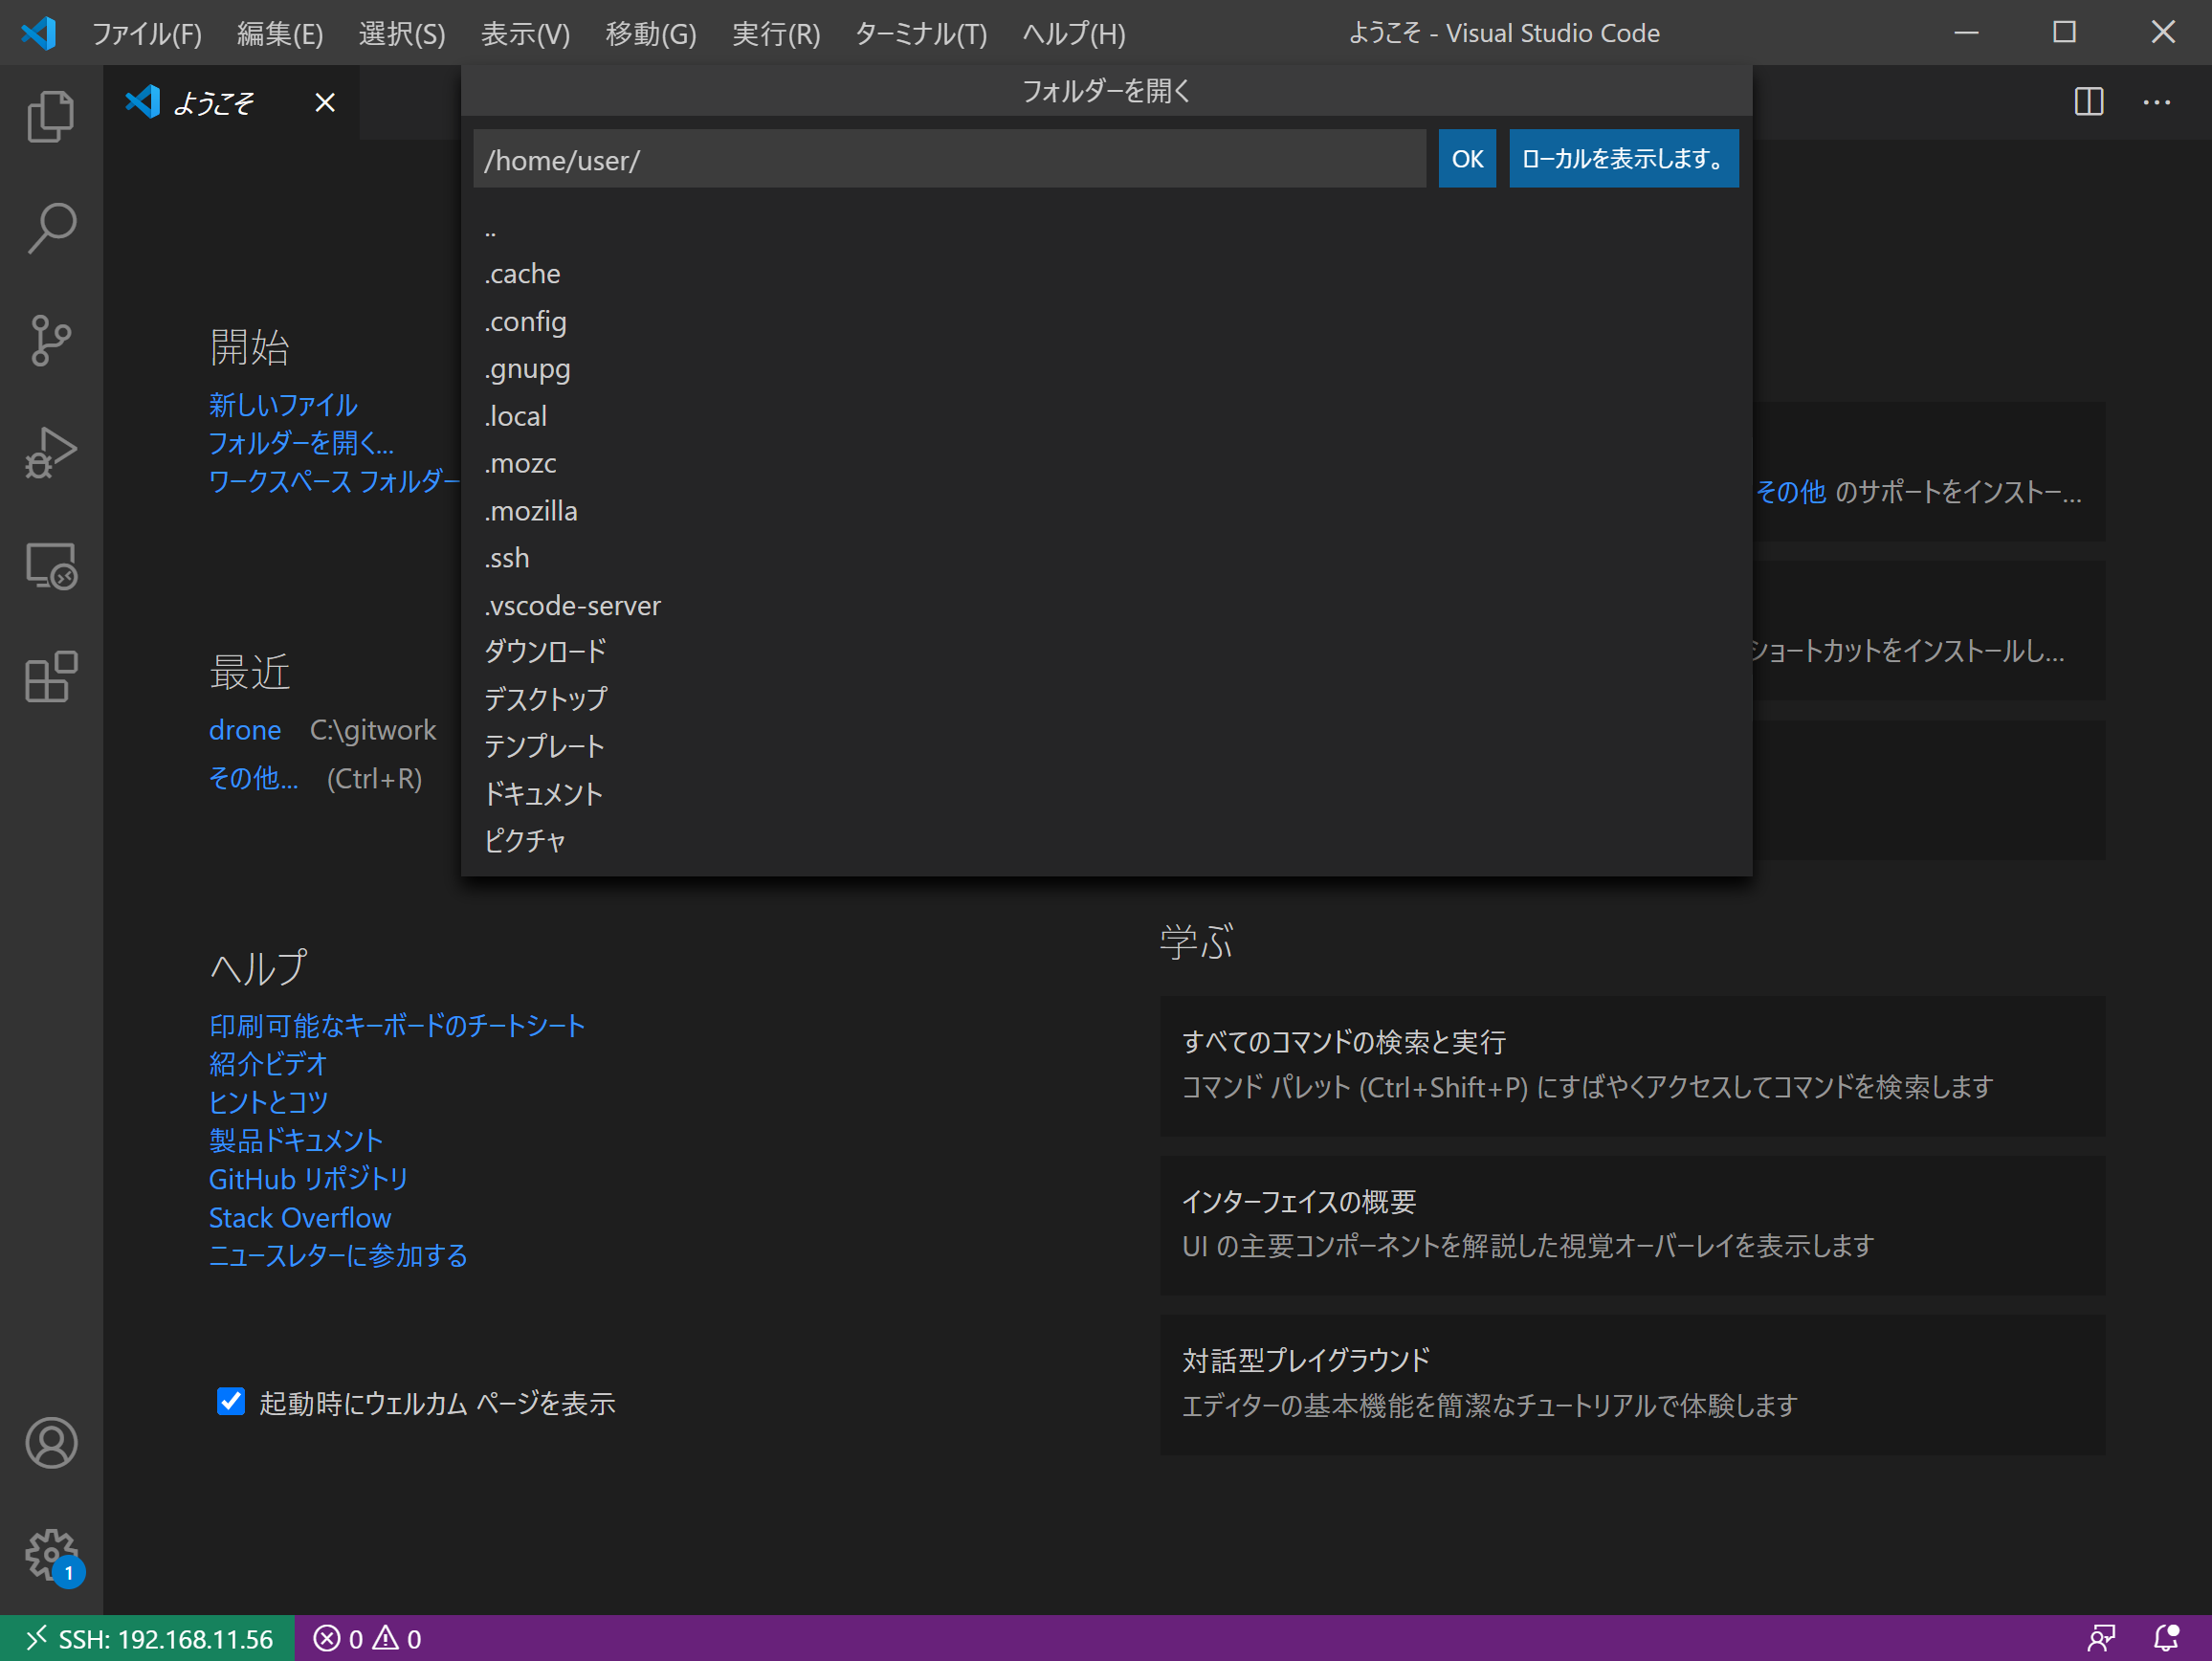Viewport: 2212px width, 1661px height.
Task: Select the ドキュメント folder entry
Action: point(1106,794)
